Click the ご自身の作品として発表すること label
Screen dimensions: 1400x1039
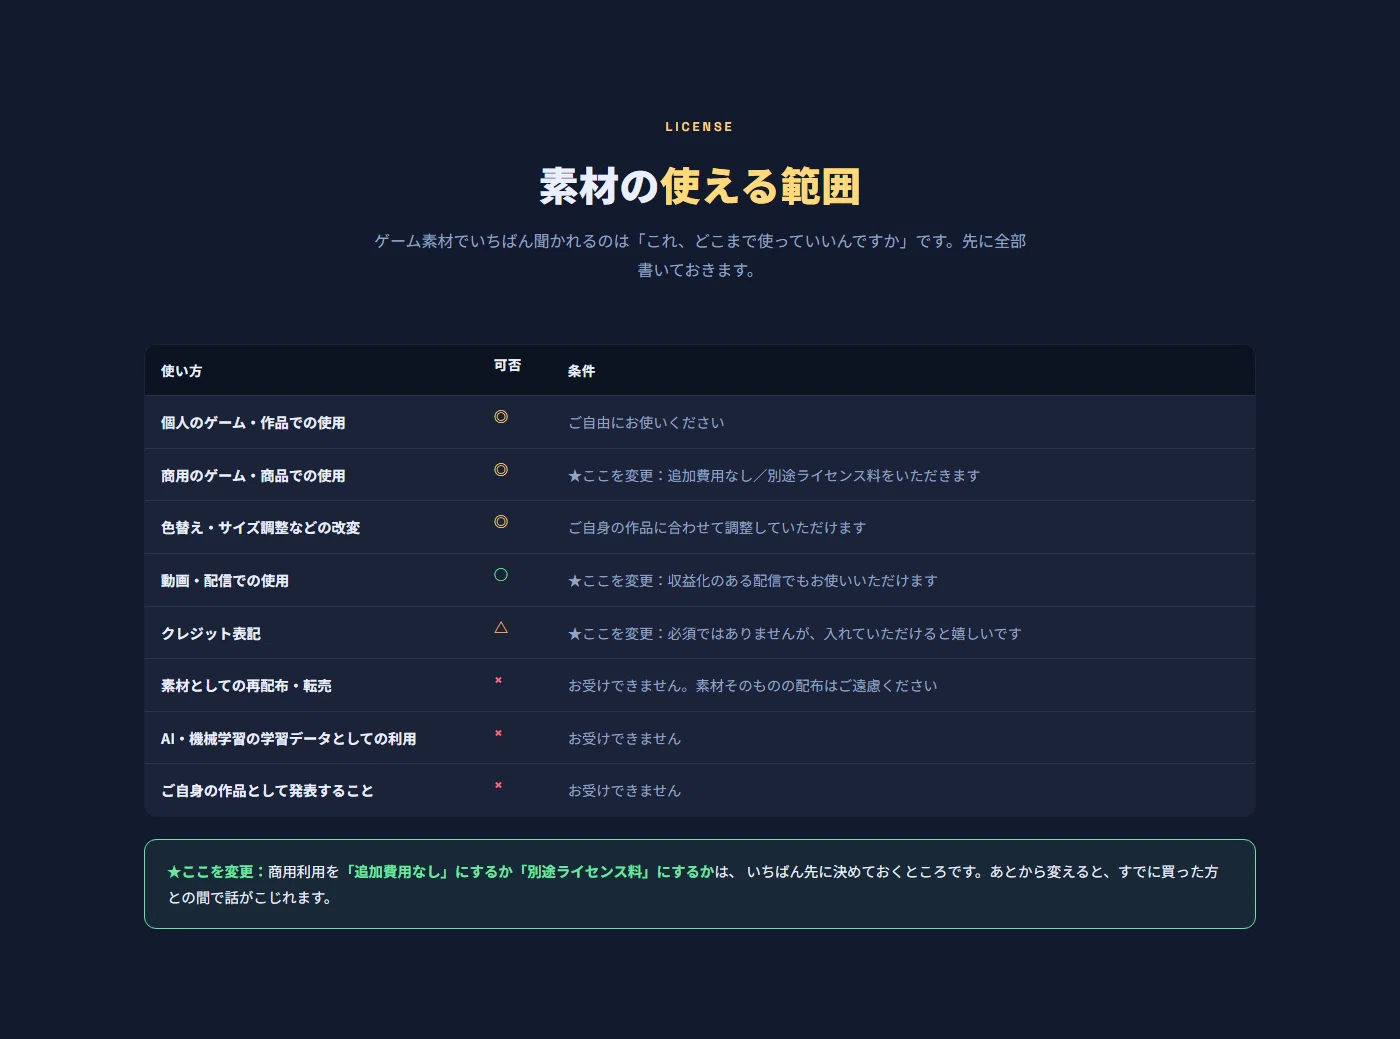tap(267, 791)
